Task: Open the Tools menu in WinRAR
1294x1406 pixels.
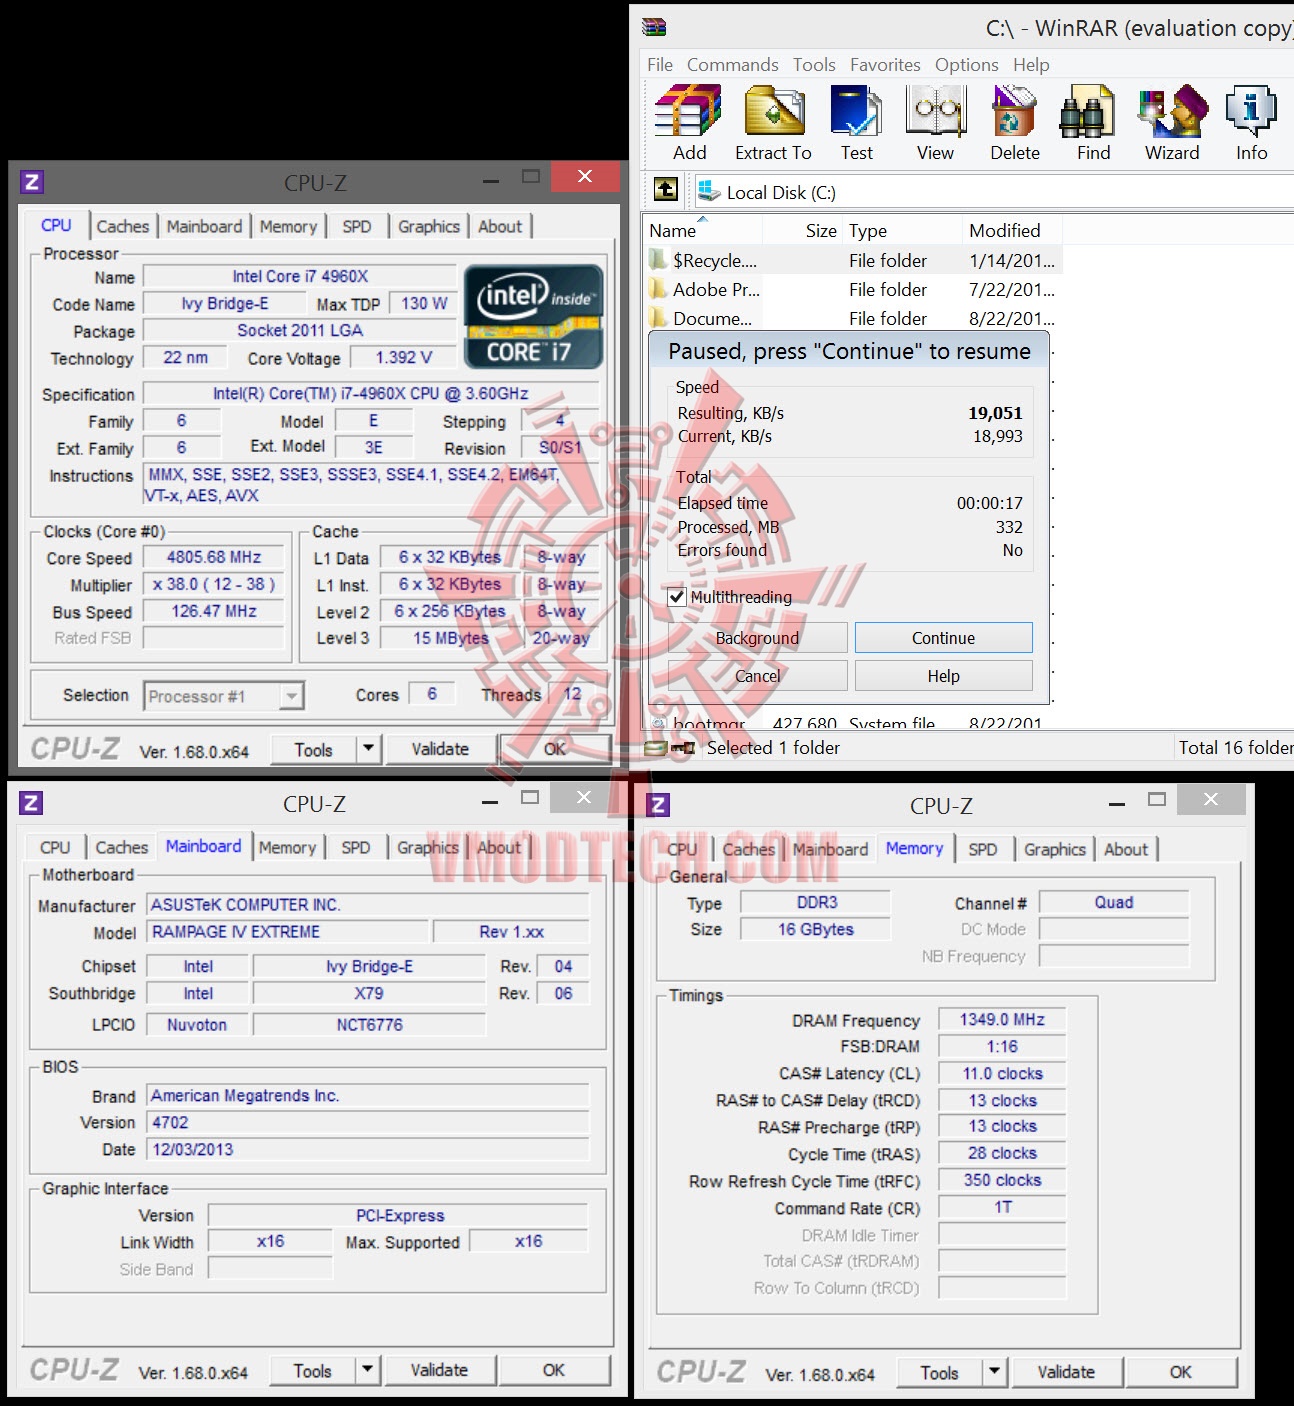Action: 814,65
